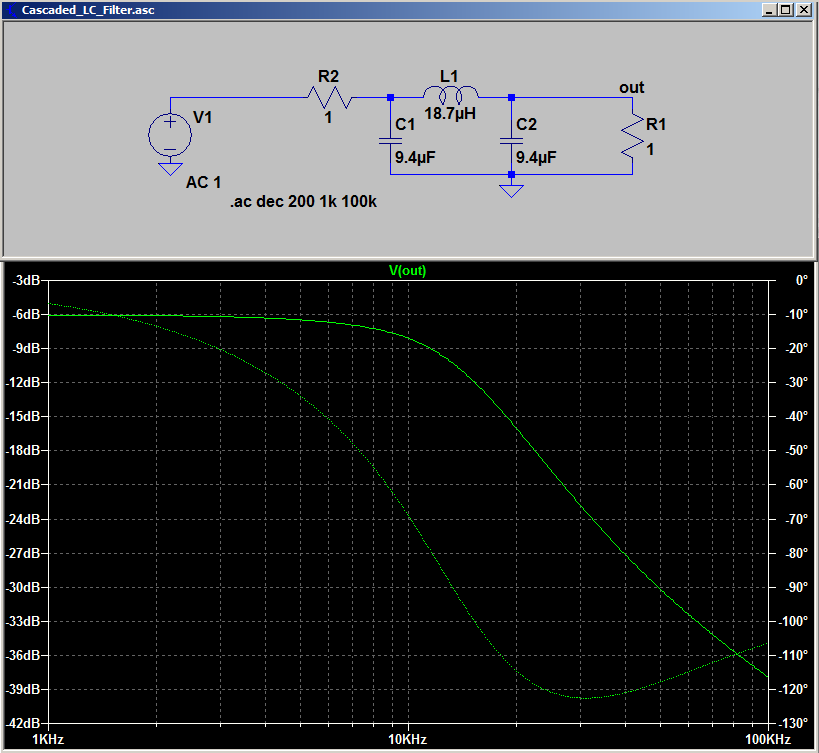Click the ground symbol below C2
This screenshot has width=819, height=753.
[x=511, y=191]
